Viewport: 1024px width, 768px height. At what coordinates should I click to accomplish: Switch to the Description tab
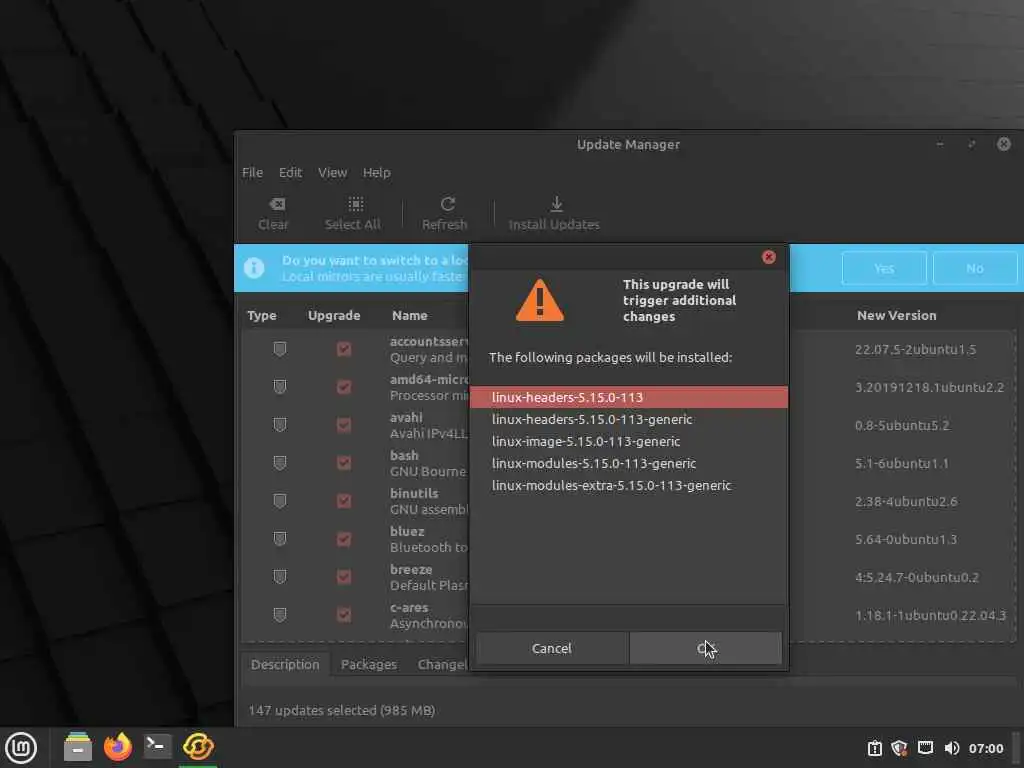click(x=285, y=664)
